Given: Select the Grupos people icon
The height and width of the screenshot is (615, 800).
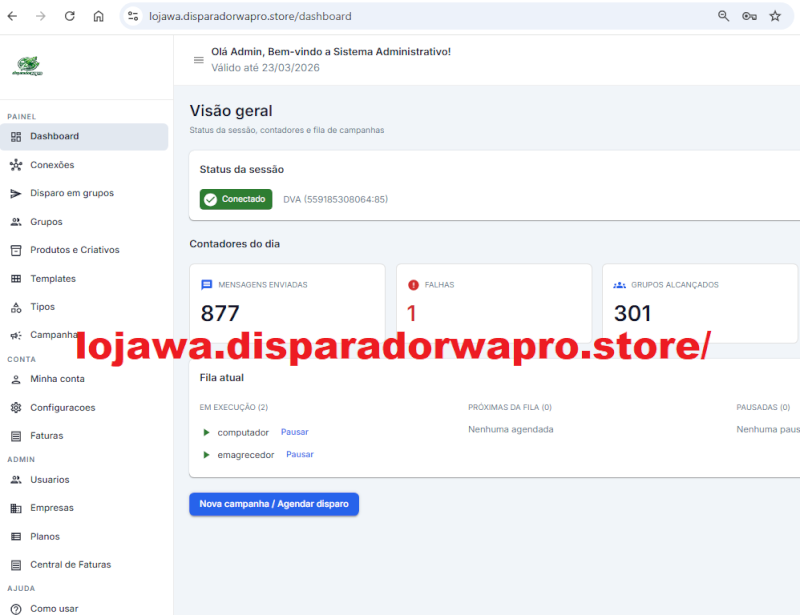Looking at the screenshot, I should pos(17,221).
